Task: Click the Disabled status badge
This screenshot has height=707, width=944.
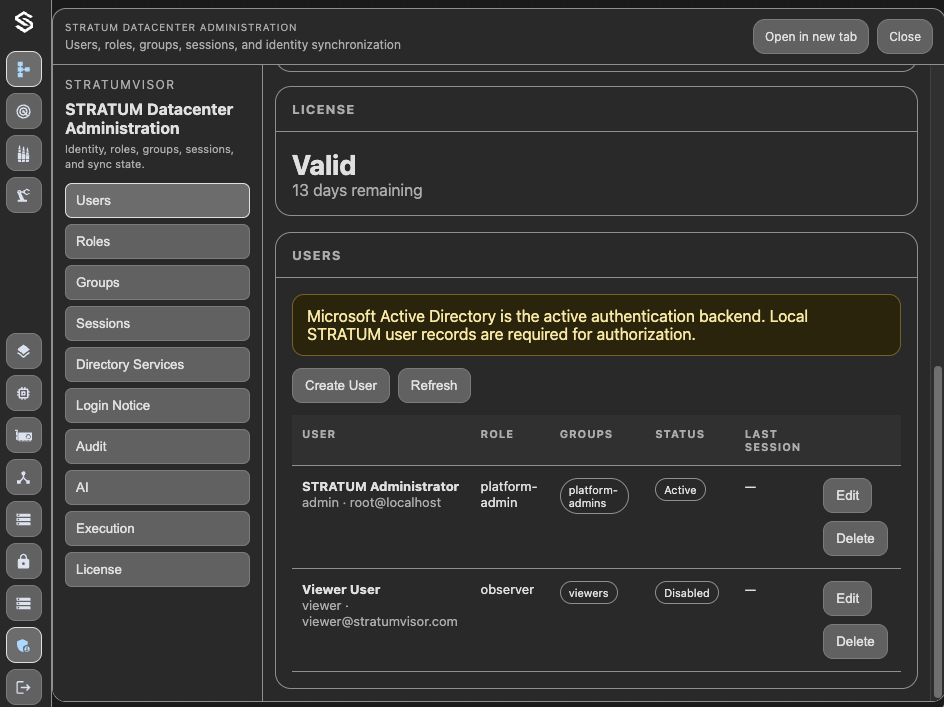Action: [x=686, y=593]
